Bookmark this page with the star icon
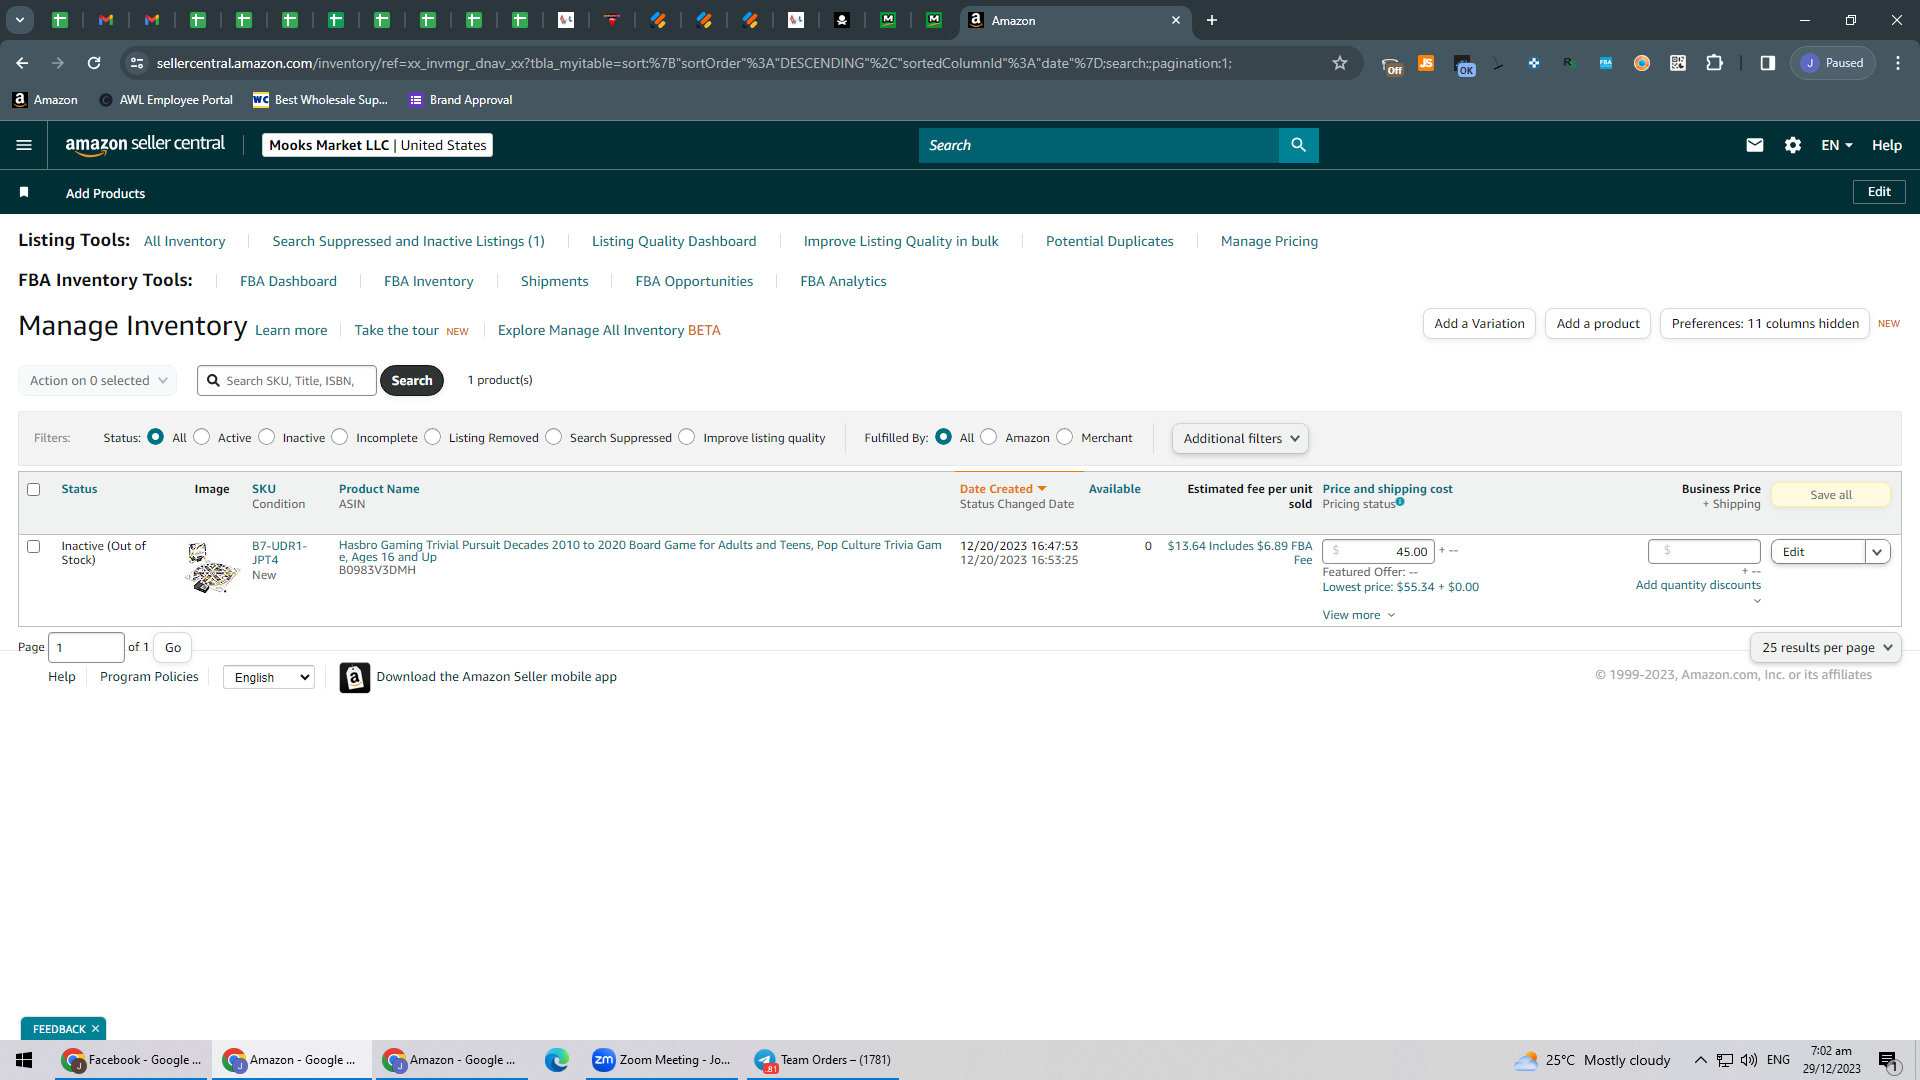Viewport: 1920px width, 1080px height. click(x=1340, y=63)
